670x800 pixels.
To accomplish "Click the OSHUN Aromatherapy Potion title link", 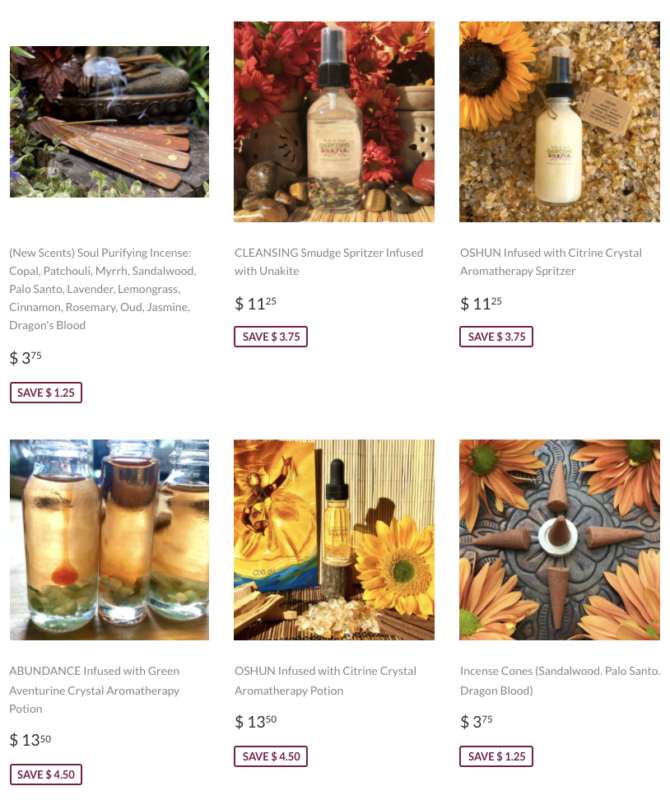I will tap(326, 681).
